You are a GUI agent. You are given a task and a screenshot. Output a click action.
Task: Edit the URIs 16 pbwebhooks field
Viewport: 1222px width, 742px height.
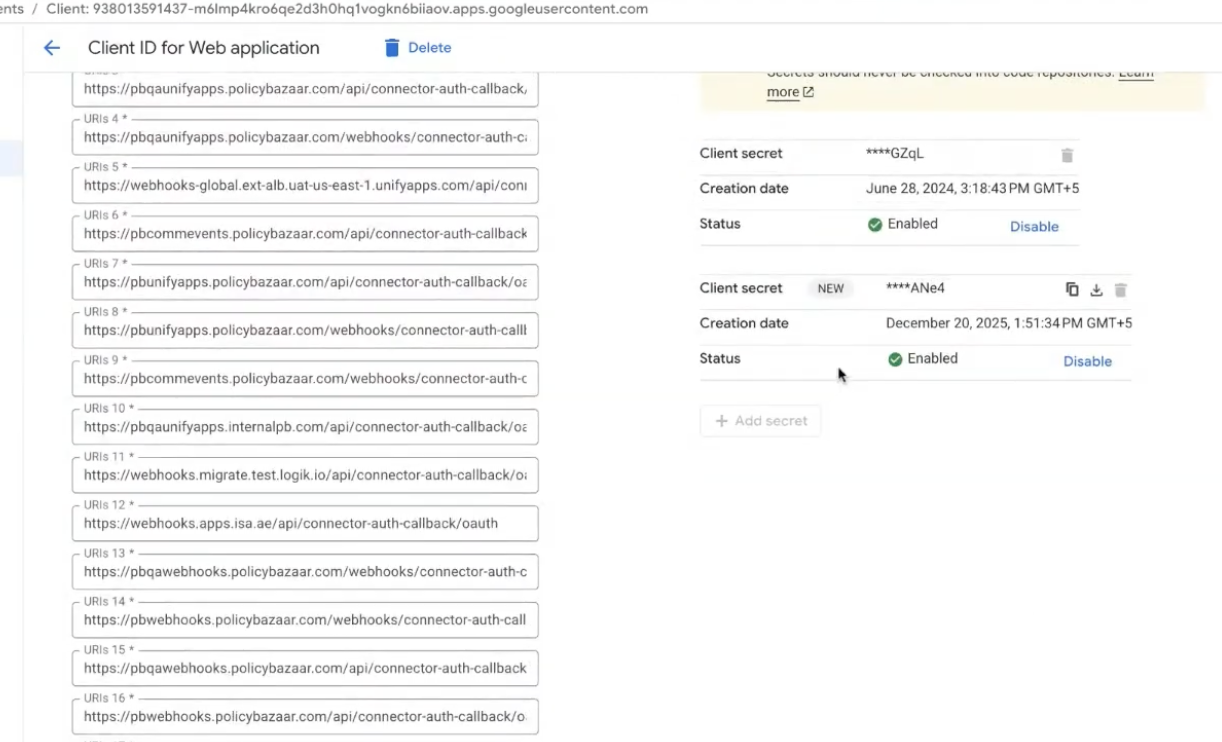pyautogui.click(x=305, y=716)
